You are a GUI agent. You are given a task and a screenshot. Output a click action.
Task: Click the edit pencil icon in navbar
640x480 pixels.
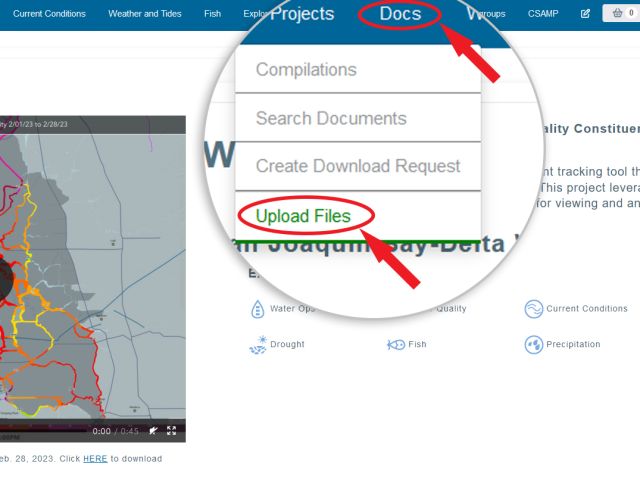coord(585,13)
